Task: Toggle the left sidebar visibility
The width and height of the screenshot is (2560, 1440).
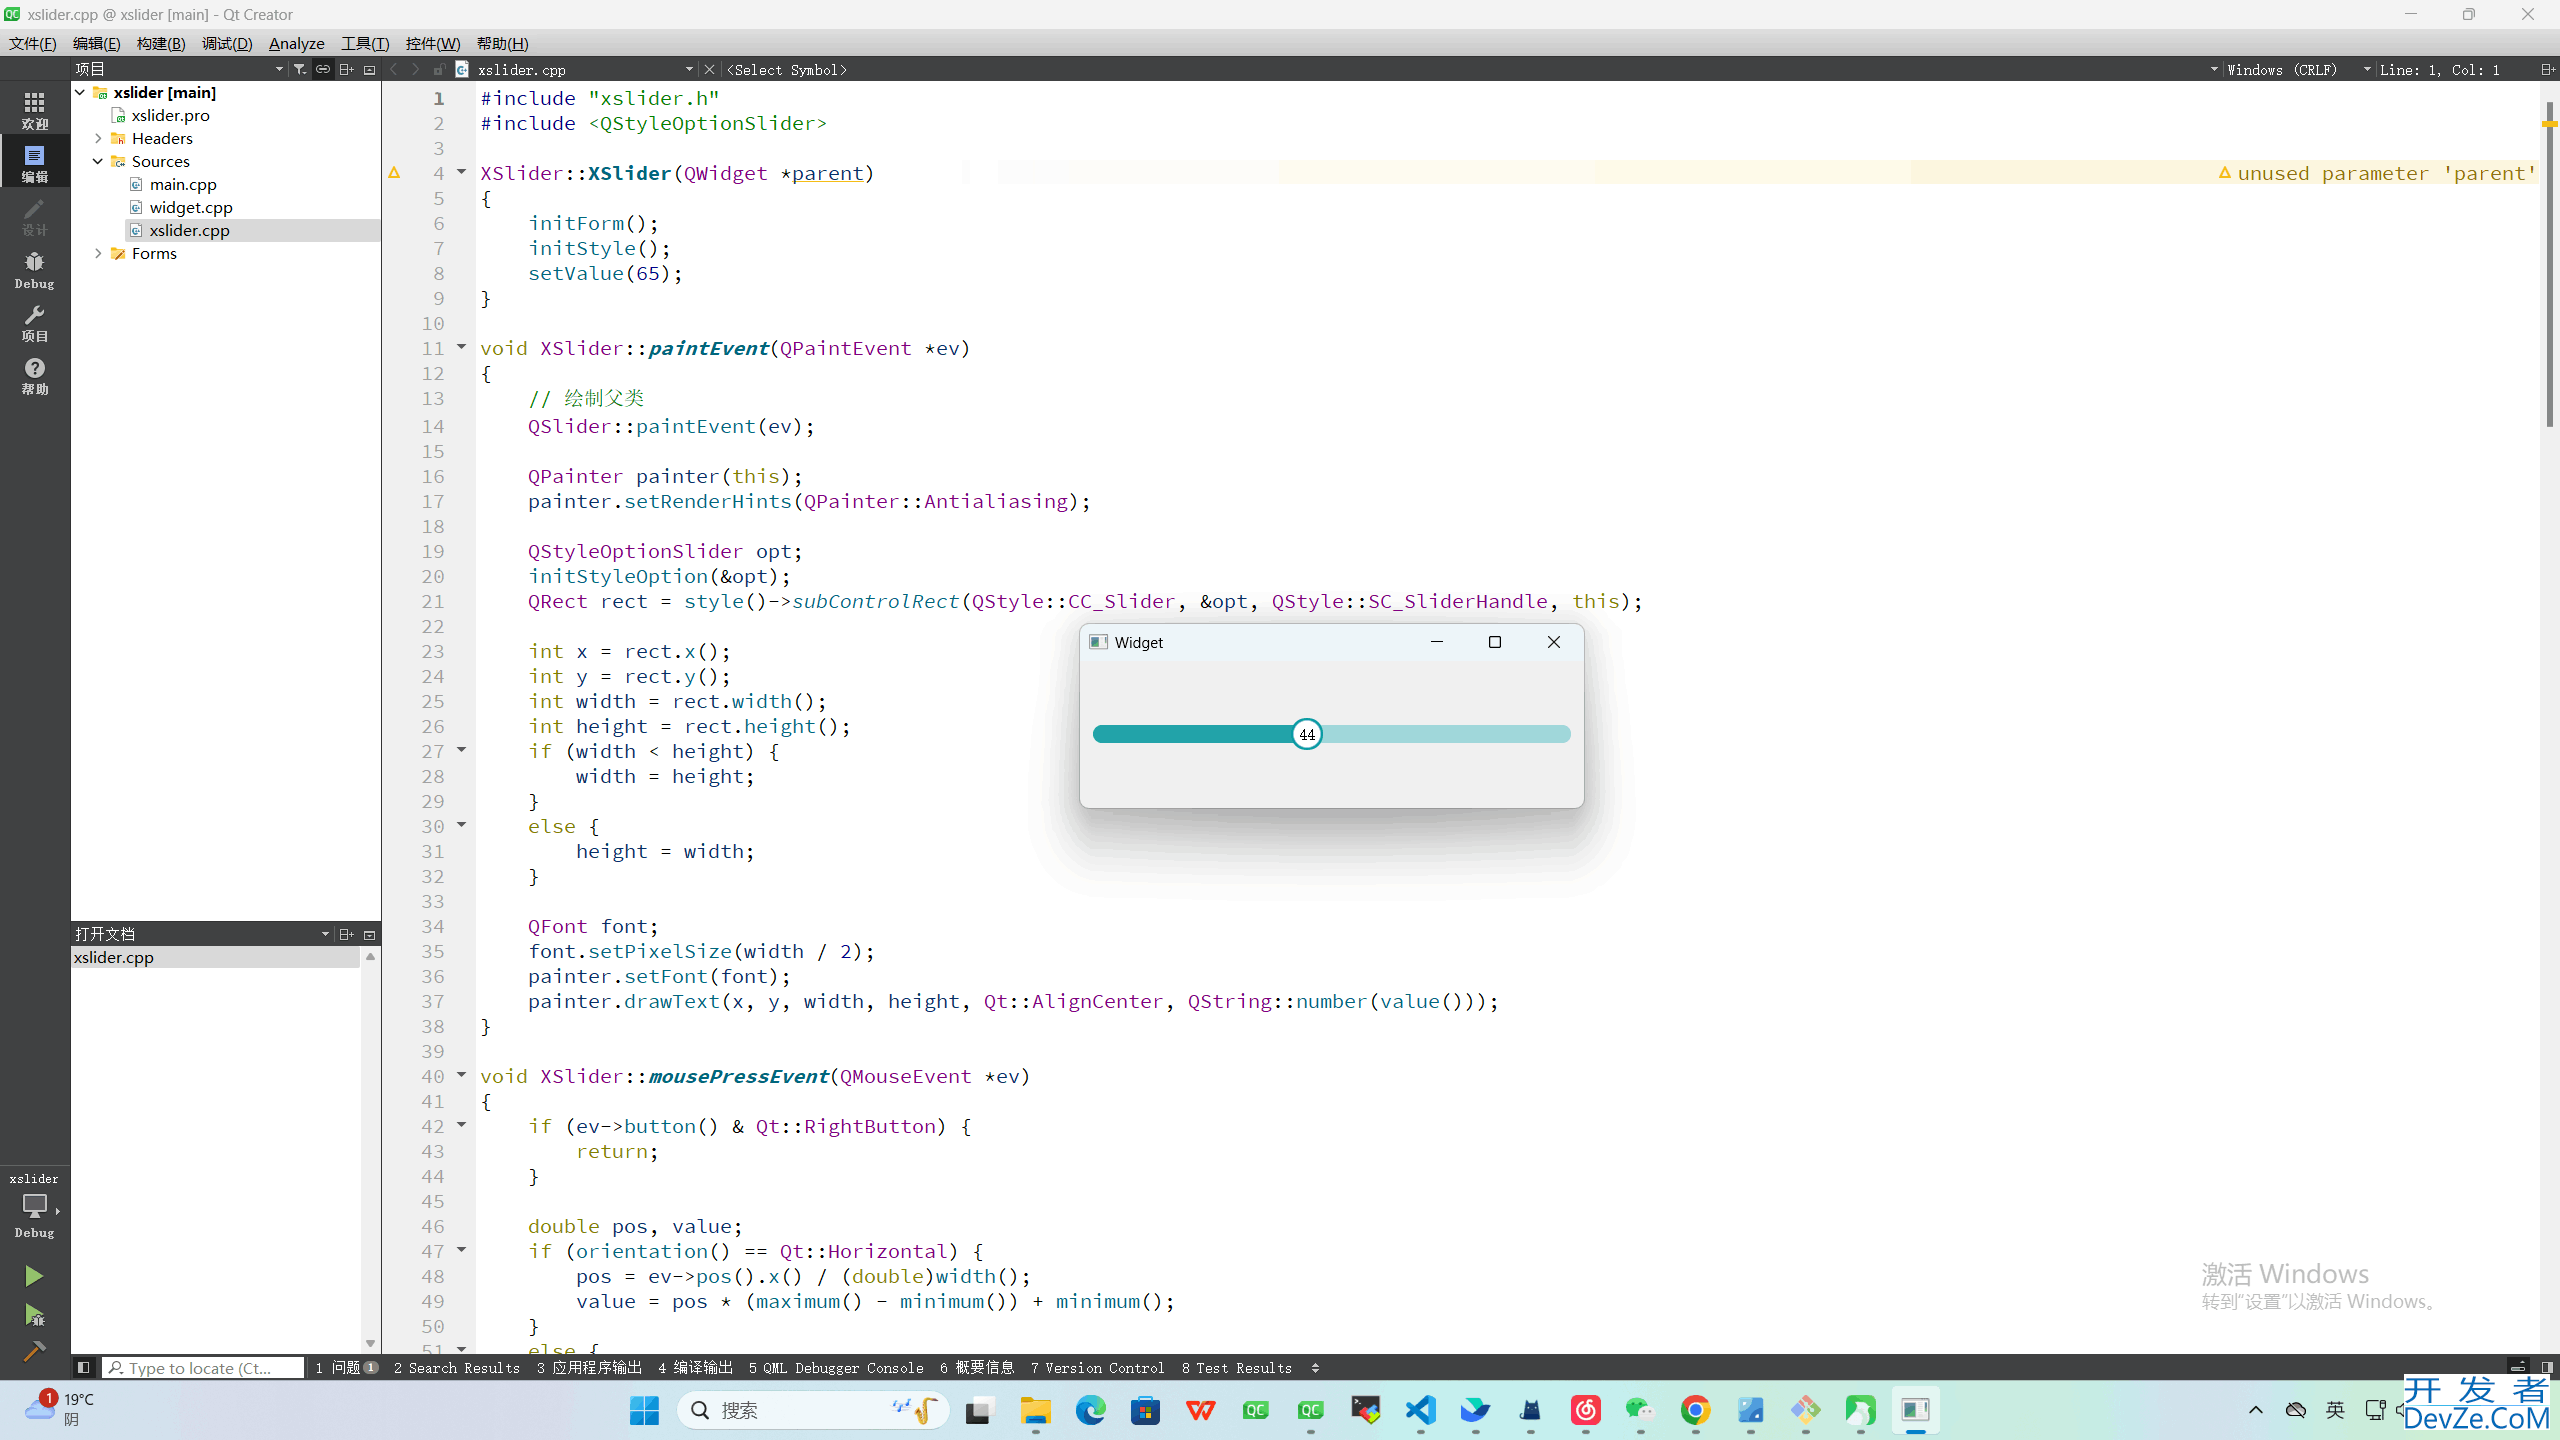Action: (x=84, y=1367)
